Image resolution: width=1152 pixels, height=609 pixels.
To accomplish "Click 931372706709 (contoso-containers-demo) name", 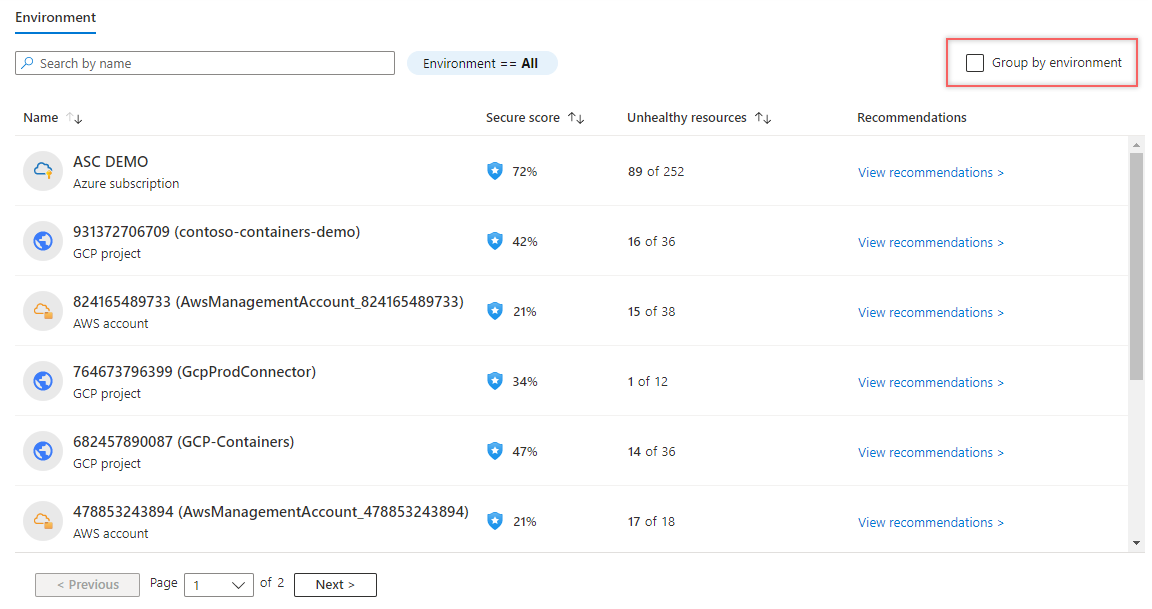I will click(217, 232).
